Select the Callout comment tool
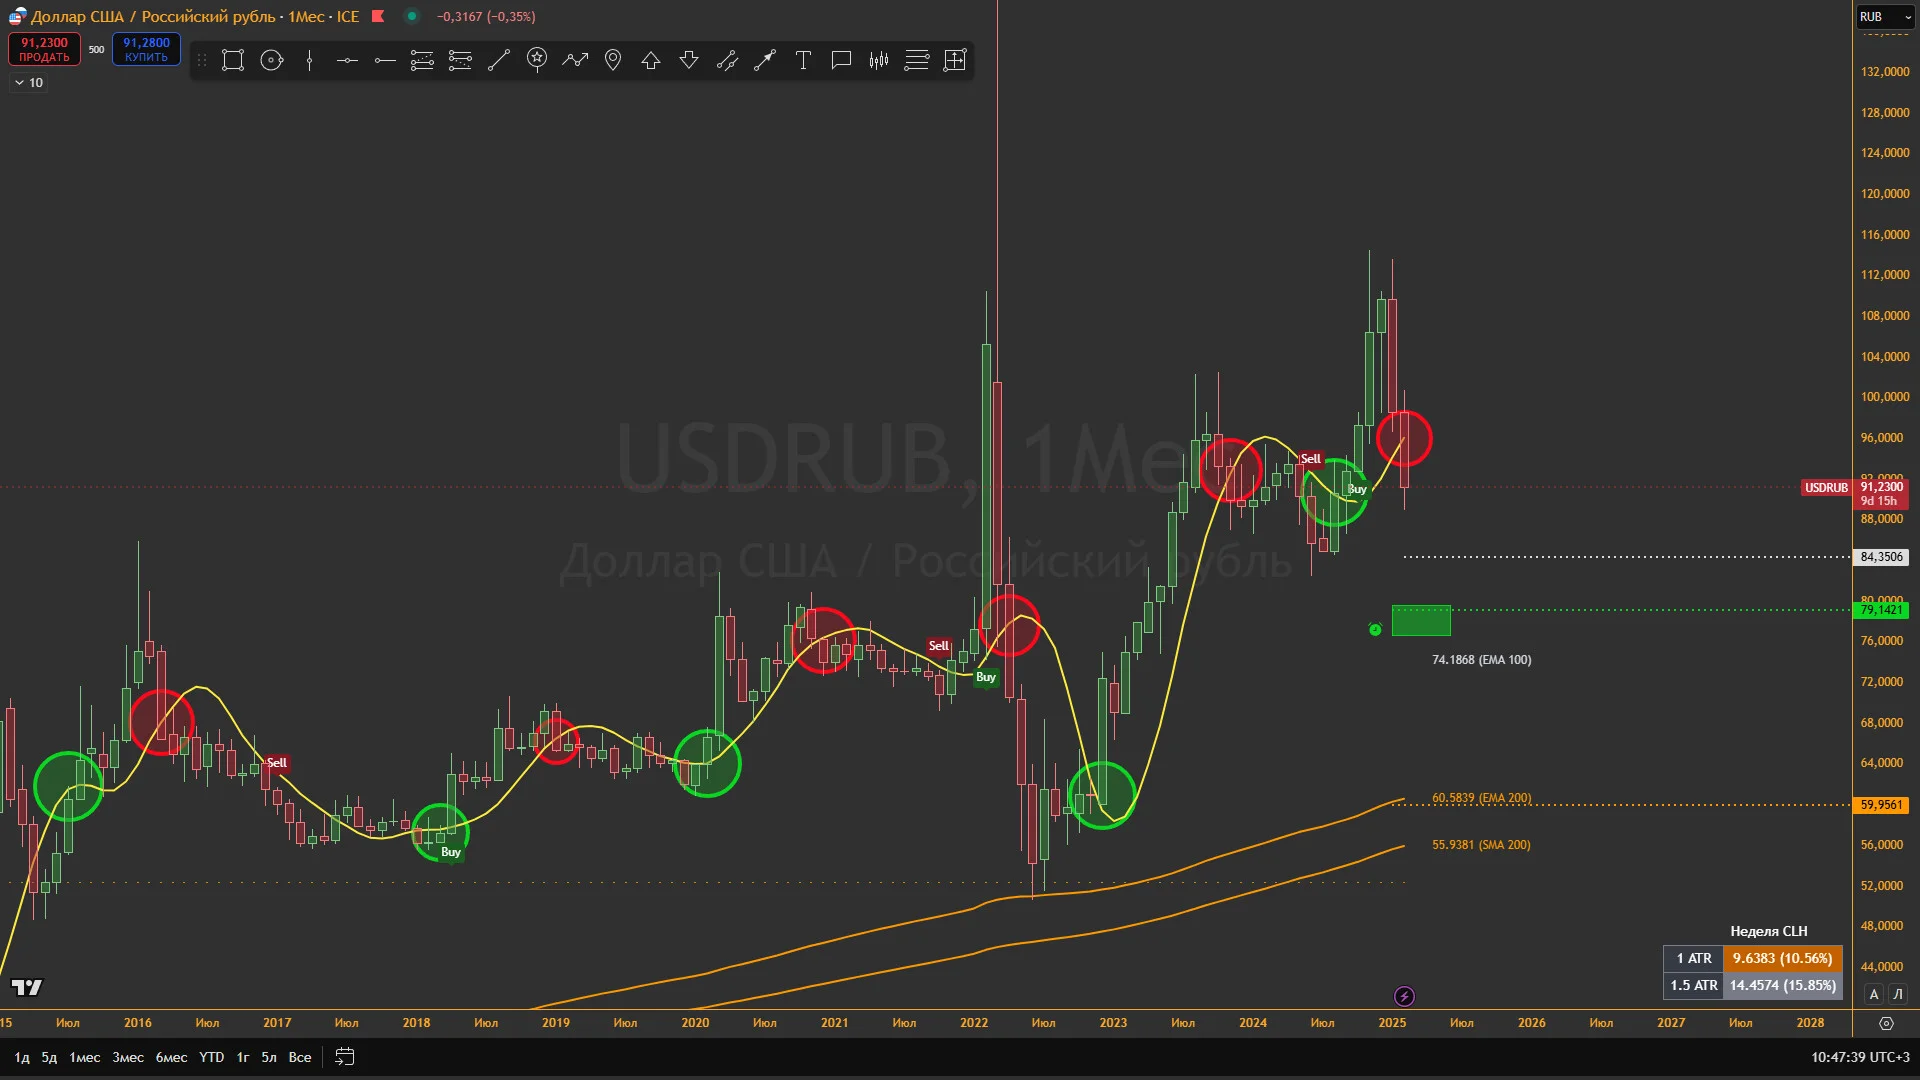Image resolution: width=1920 pixels, height=1080 pixels. pyautogui.click(x=841, y=60)
